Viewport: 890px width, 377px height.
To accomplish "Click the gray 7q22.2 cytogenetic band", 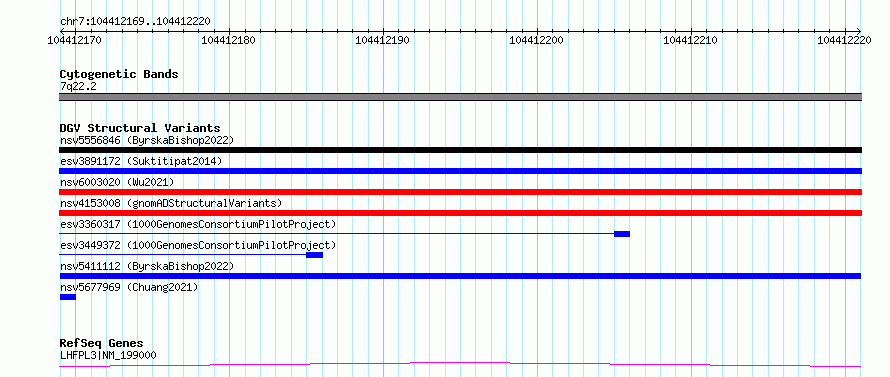I will 460,97.
